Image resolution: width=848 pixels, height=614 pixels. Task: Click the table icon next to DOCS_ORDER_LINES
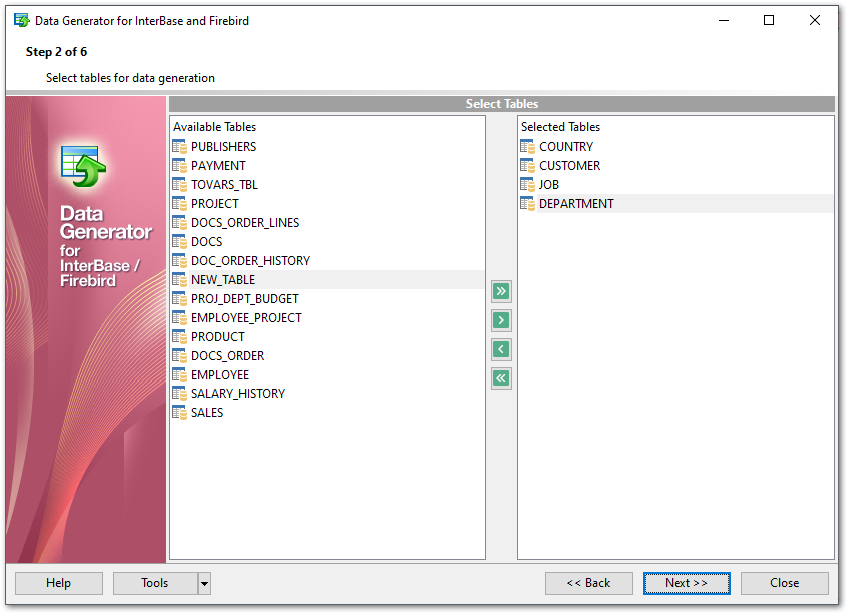click(179, 222)
